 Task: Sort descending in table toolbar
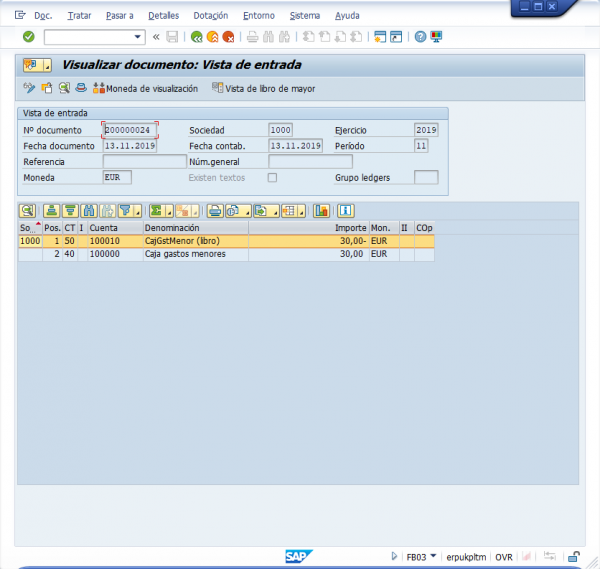point(70,211)
